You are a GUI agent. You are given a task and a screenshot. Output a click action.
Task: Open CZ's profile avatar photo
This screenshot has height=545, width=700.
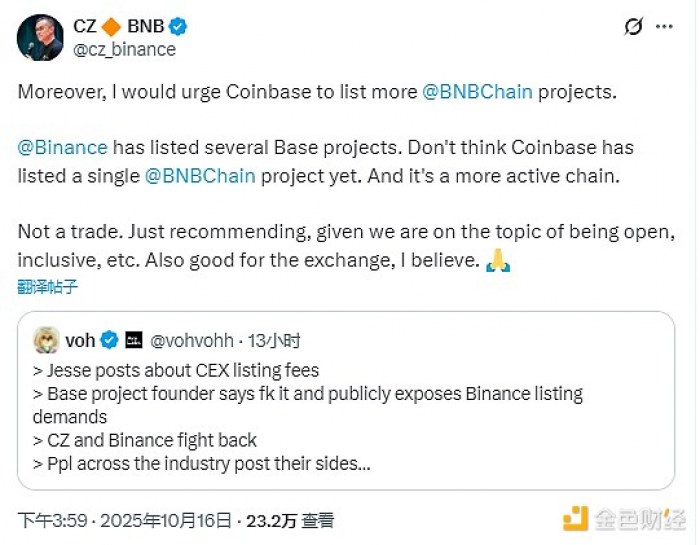(40, 38)
